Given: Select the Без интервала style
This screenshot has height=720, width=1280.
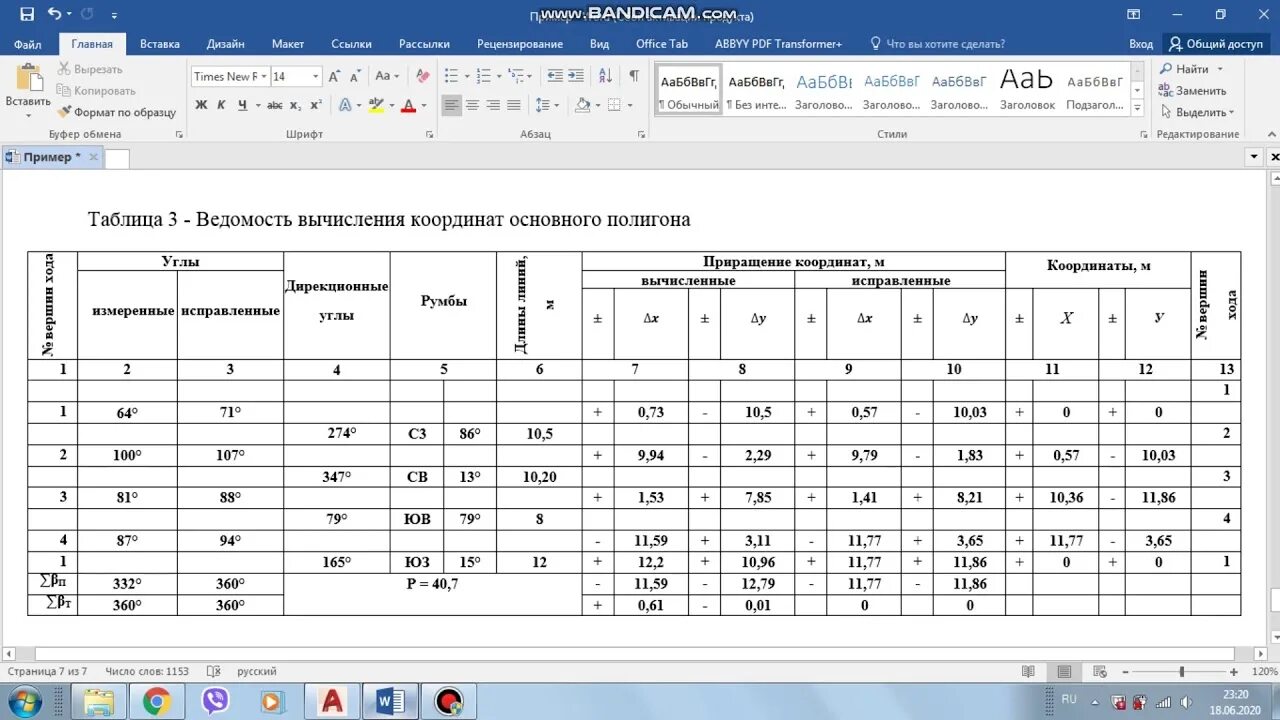Looking at the screenshot, I should point(756,90).
